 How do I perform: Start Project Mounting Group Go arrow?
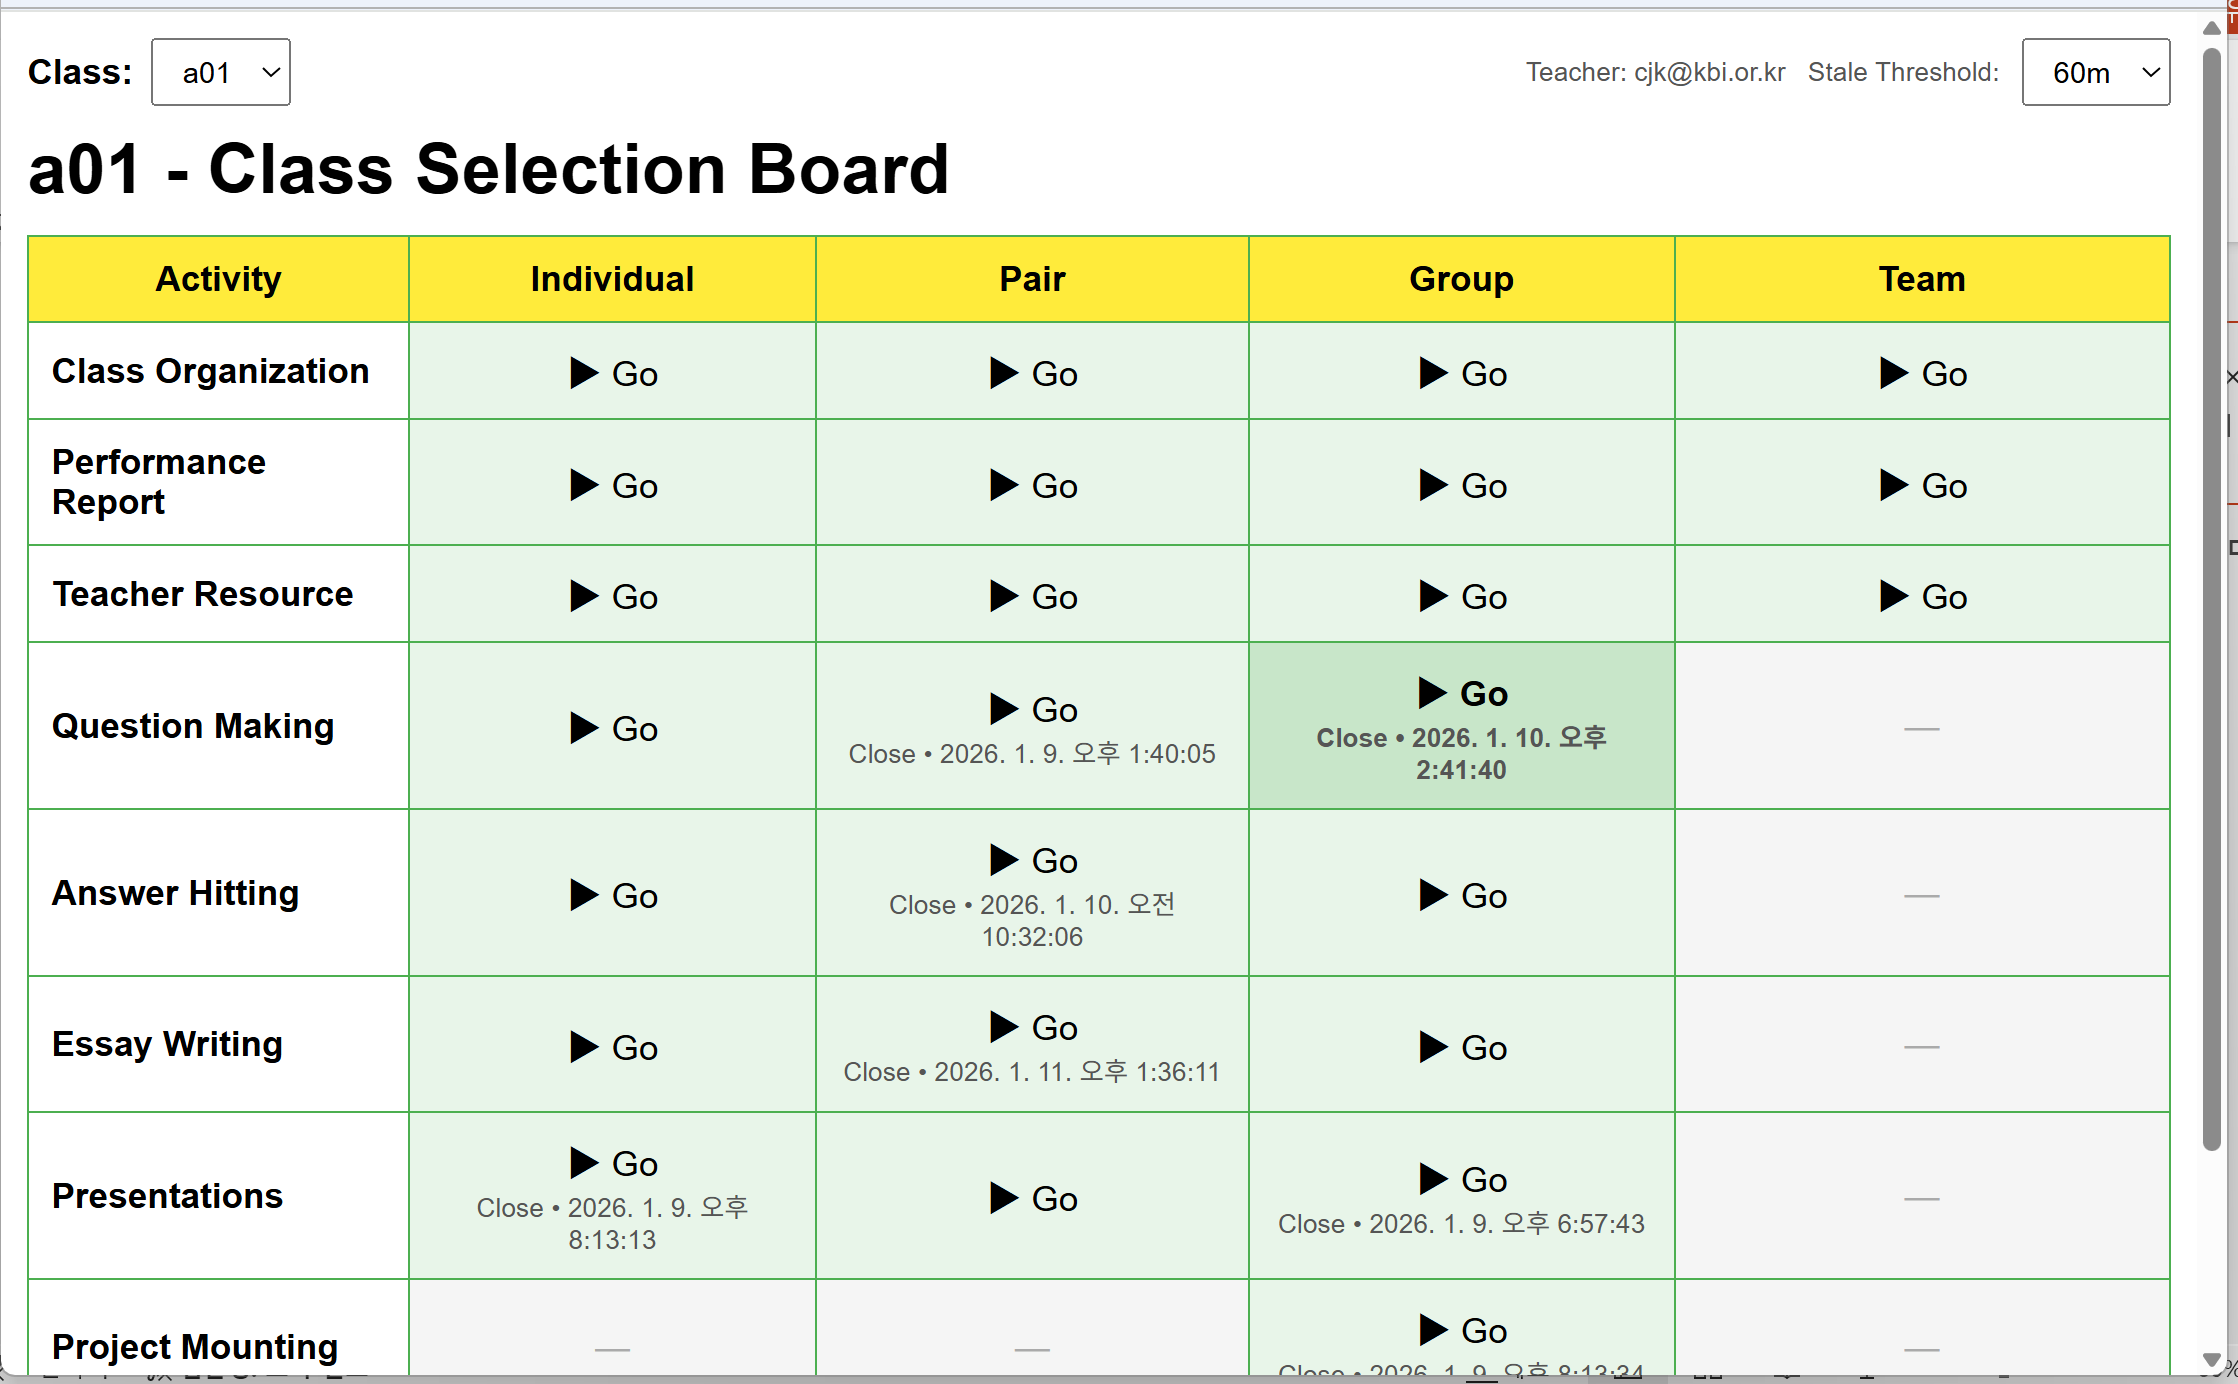click(x=1462, y=1331)
